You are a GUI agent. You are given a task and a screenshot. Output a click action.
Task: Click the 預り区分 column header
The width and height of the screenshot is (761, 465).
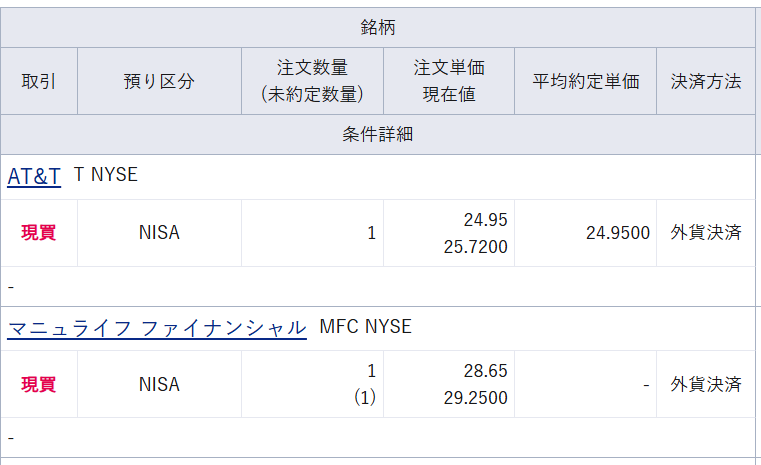point(159,81)
